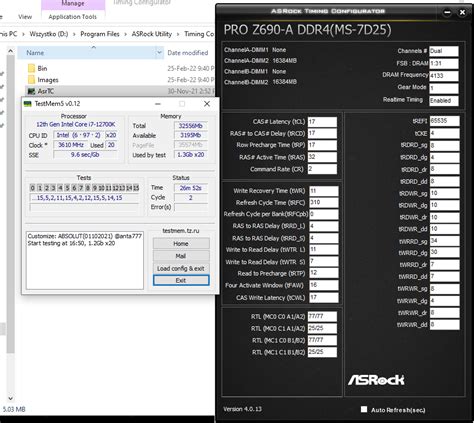Viewport: 474px width, 423px height.
Task: Click the Exit button in TestMem5
Action: click(x=181, y=280)
